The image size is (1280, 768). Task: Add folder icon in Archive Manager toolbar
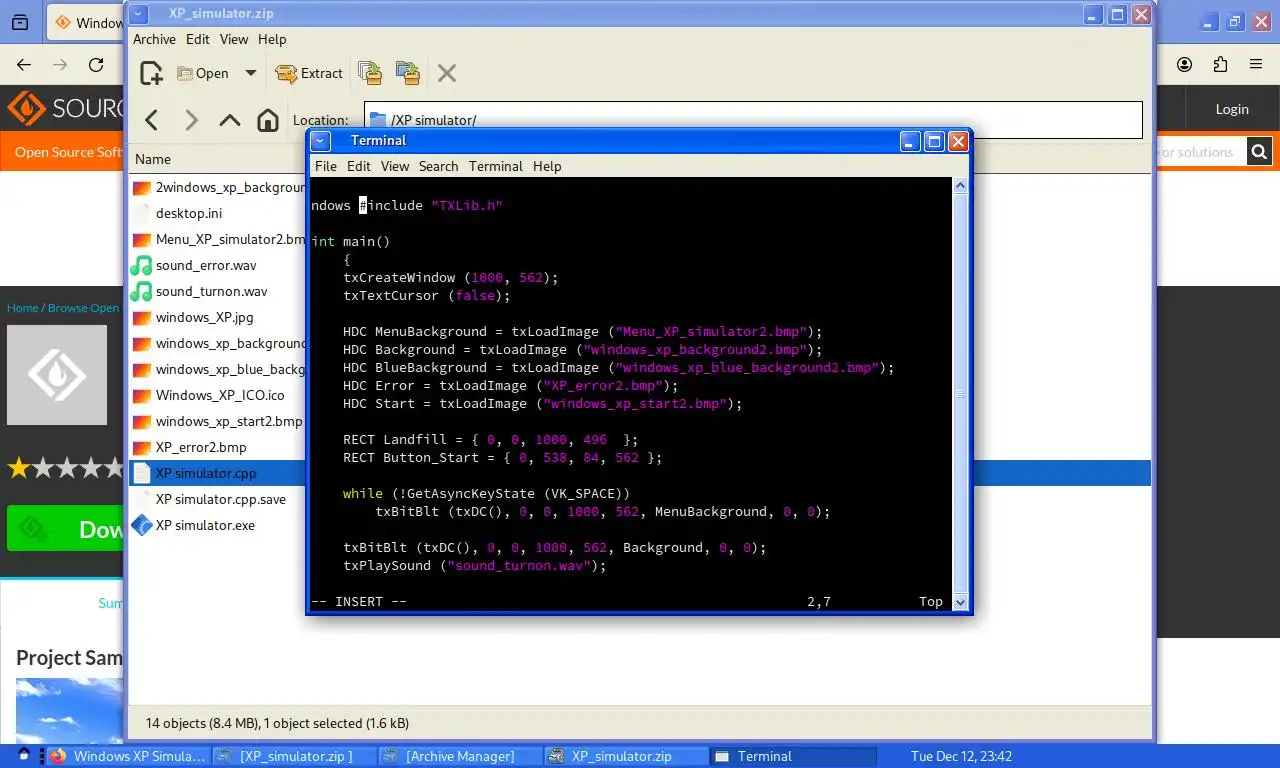pos(407,73)
